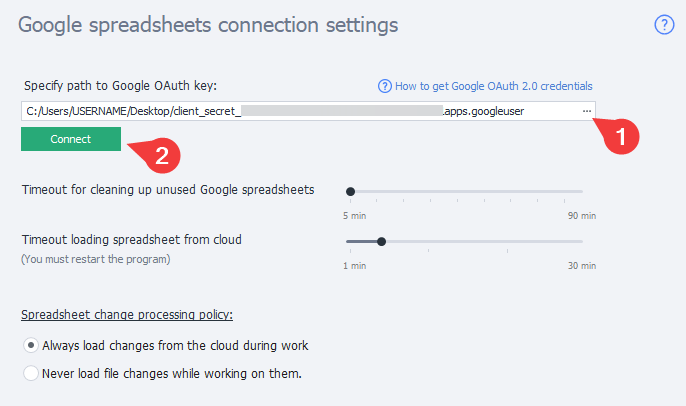Click the '30 min' label under the loading slider
Viewport: 686px width, 406px height.
[x=582, y=266]
